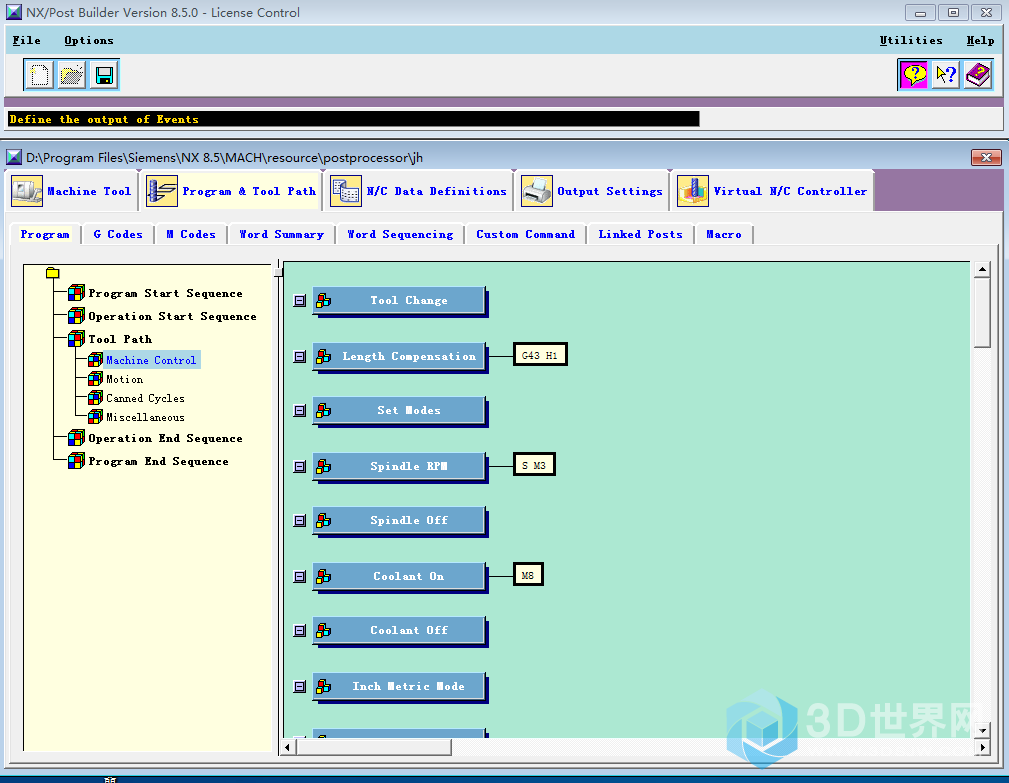Open the Length Compensation event button

[400, 357]
